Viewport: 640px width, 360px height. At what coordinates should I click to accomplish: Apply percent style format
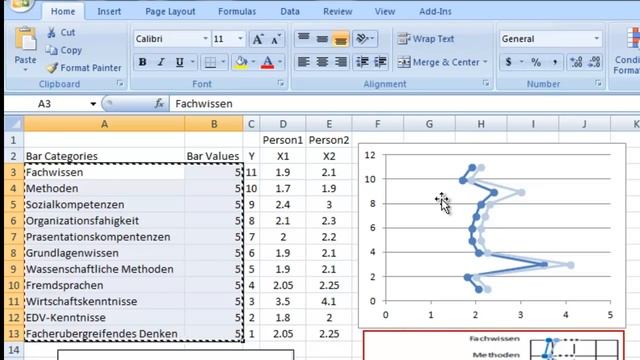(x=536, y=62)
